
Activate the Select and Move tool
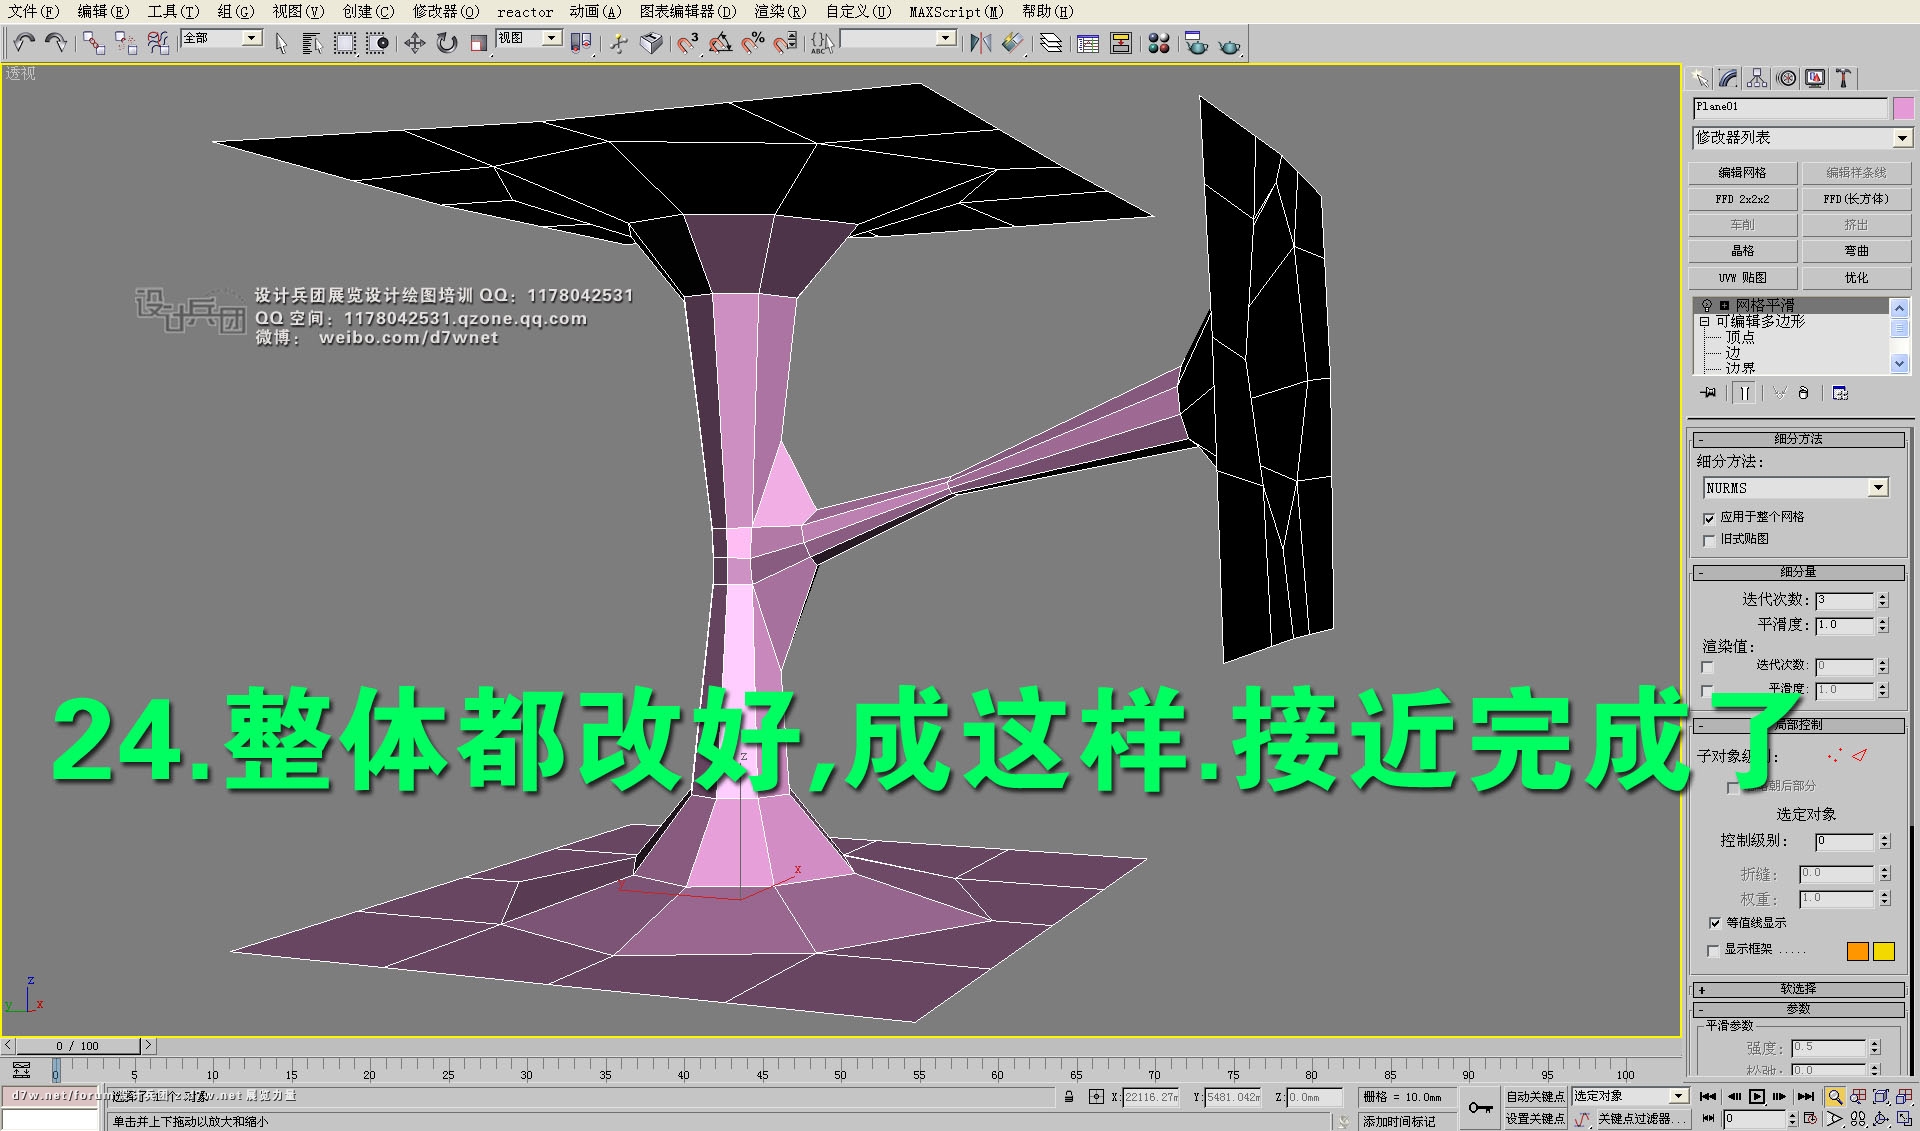(x=414, y=42)
